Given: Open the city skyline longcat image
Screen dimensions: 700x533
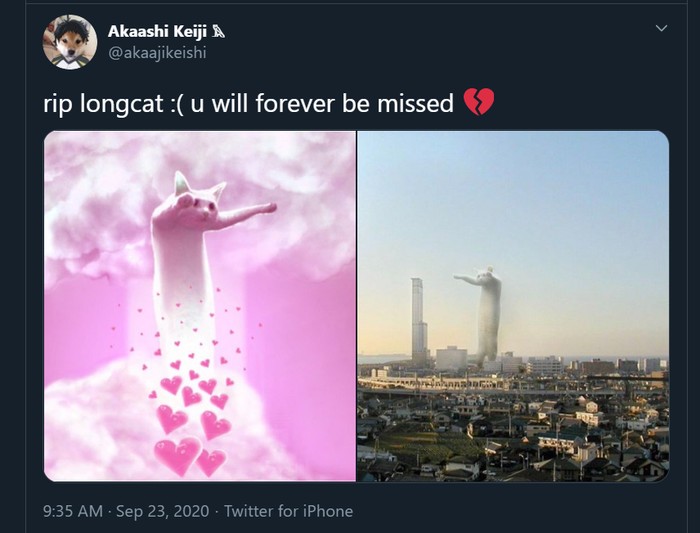Looking at the screenshot, I should 513,306.
